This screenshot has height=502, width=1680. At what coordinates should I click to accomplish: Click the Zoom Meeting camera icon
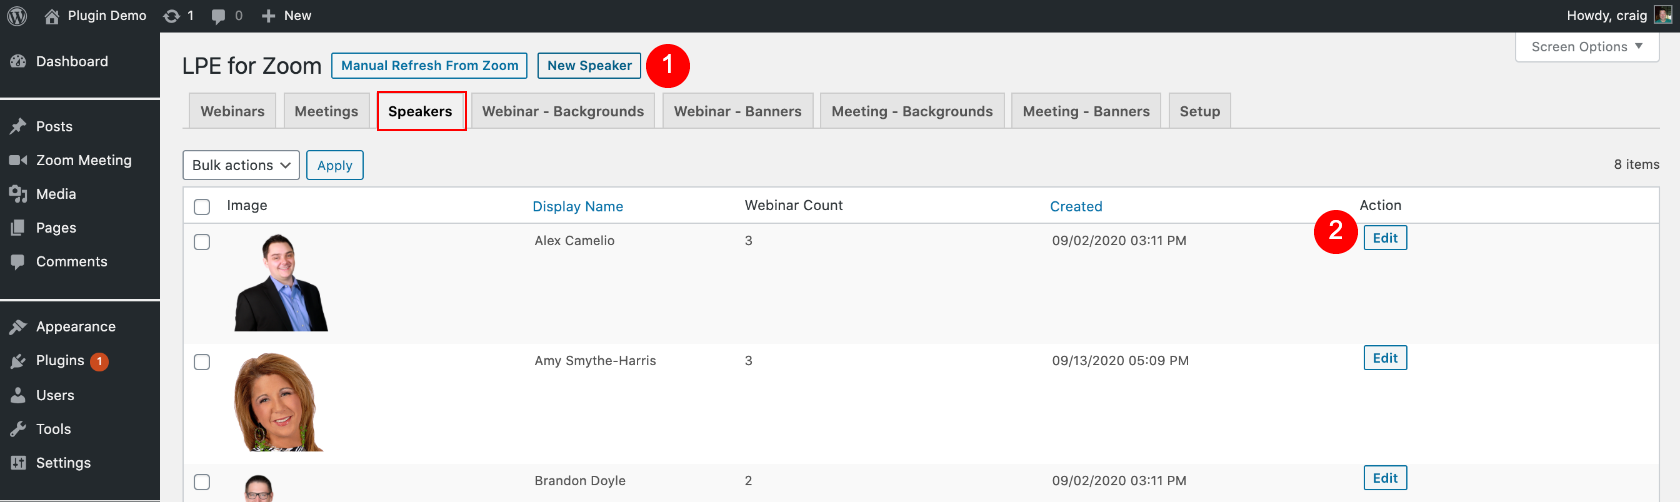click(18, 160)
